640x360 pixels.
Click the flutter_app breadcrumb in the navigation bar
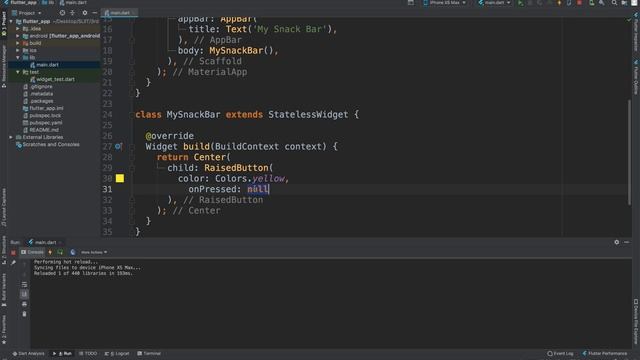(x=21, y=2)
